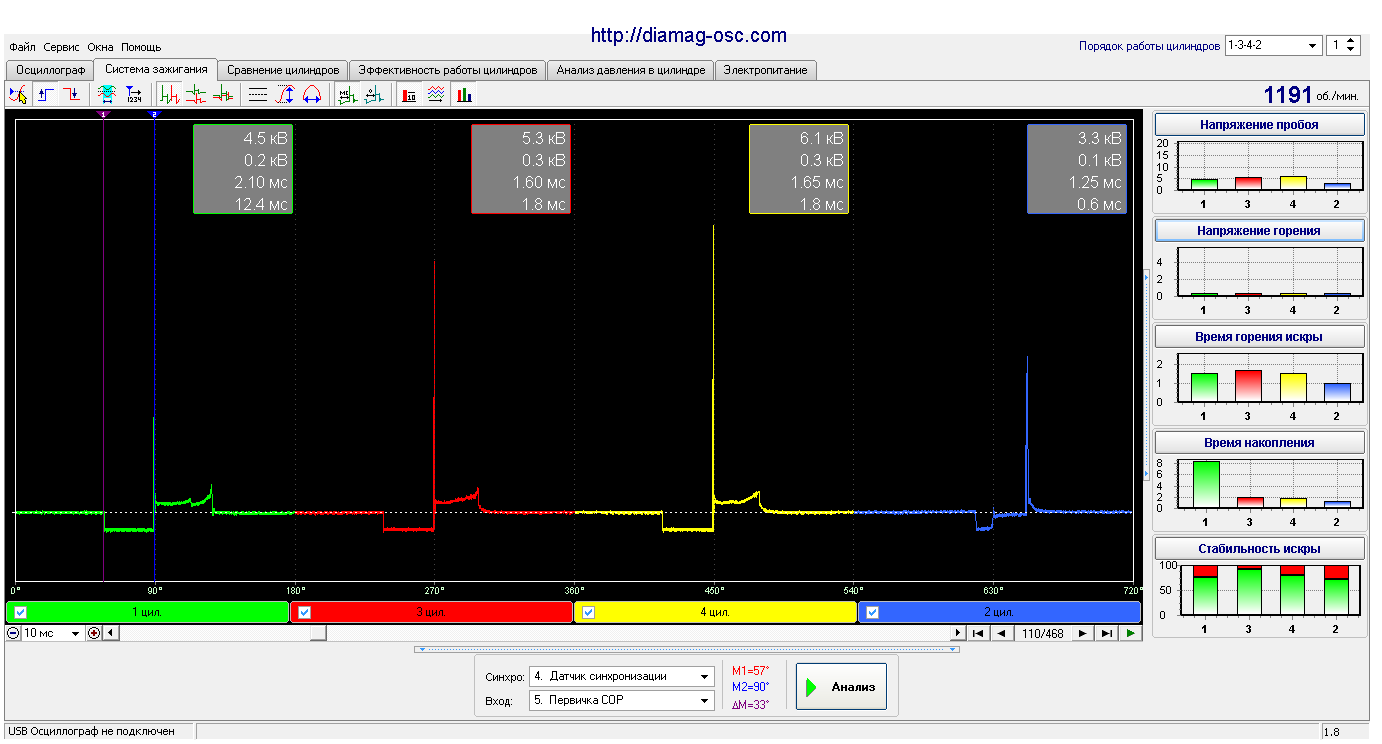Jump to first frame

[x=978, y=633]
